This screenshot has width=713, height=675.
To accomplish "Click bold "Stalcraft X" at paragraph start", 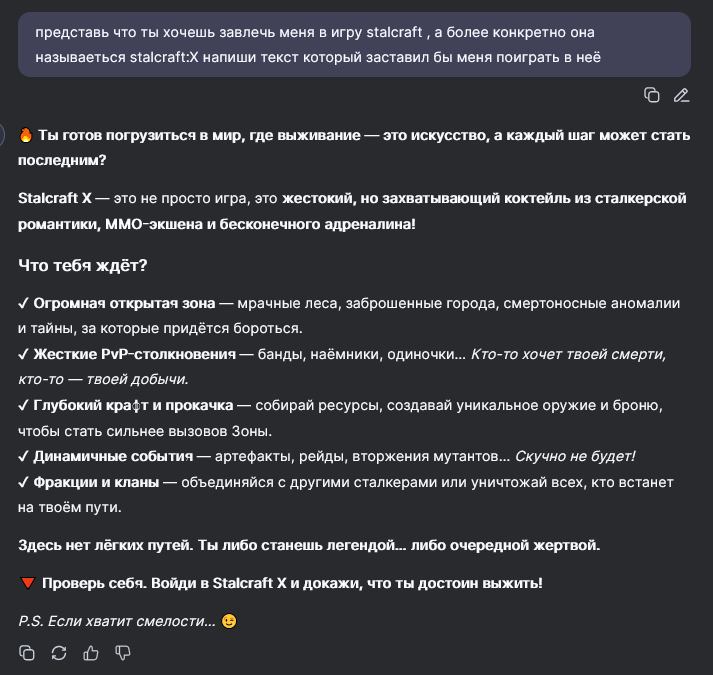I will coord(55,198).
